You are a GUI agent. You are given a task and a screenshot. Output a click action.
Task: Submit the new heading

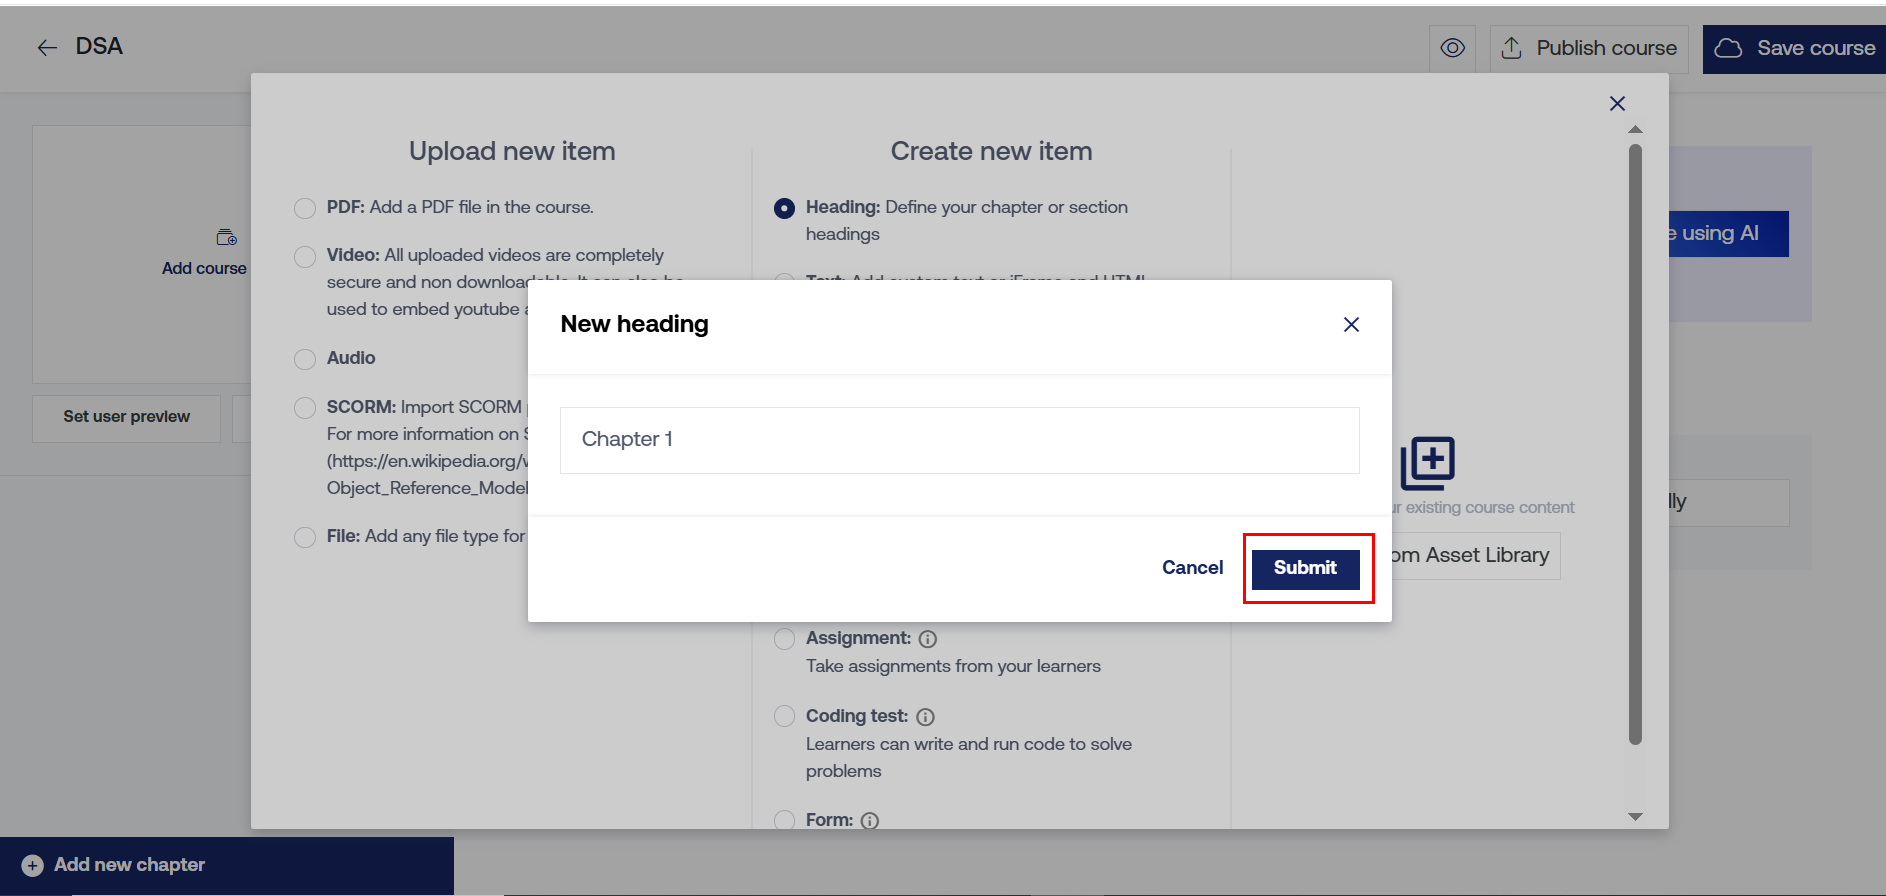[x=1305, y=568]
